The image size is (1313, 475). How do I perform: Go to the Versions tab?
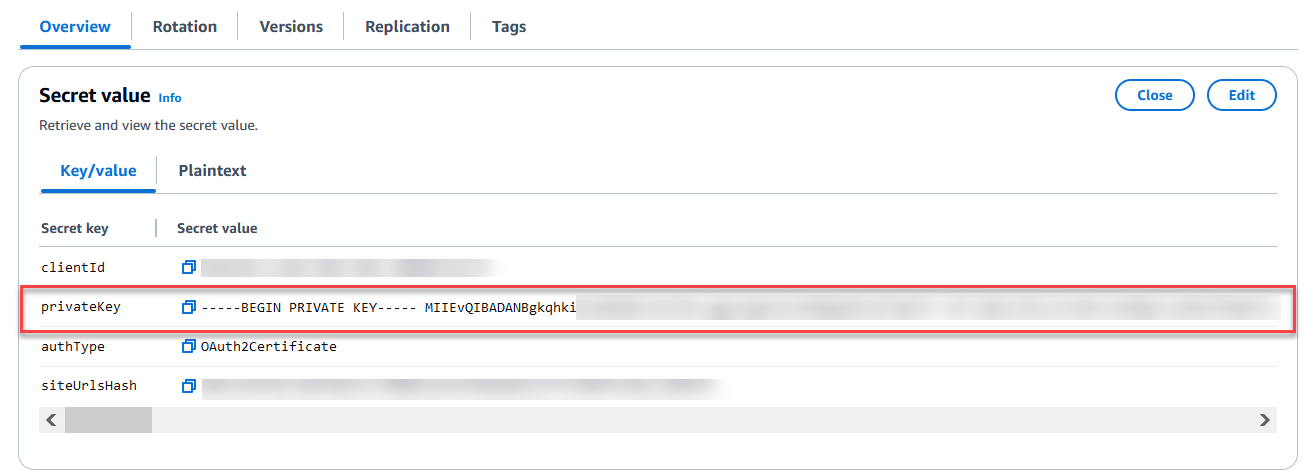290,27
